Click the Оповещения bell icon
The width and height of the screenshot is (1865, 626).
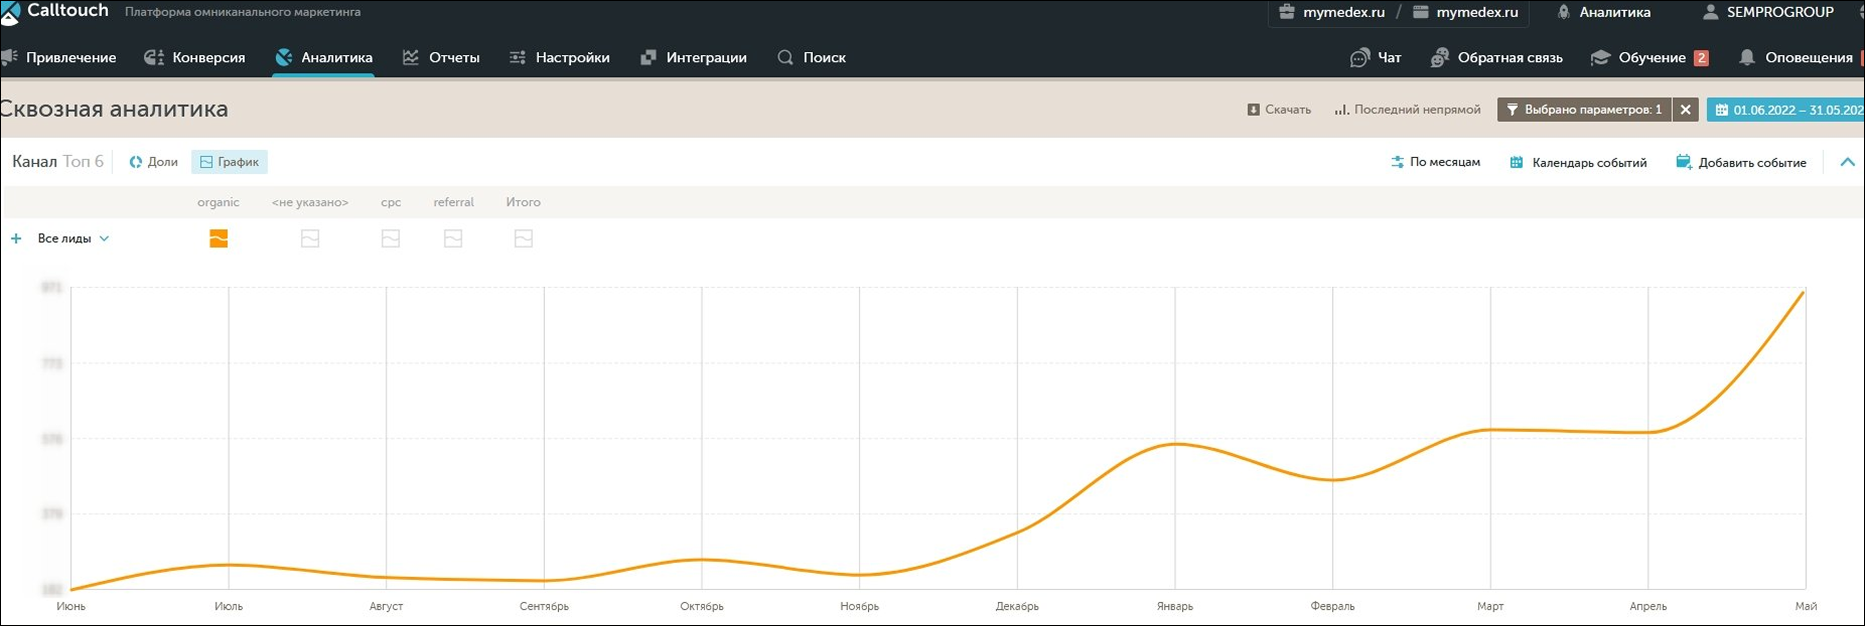[x=1746, y=58]
